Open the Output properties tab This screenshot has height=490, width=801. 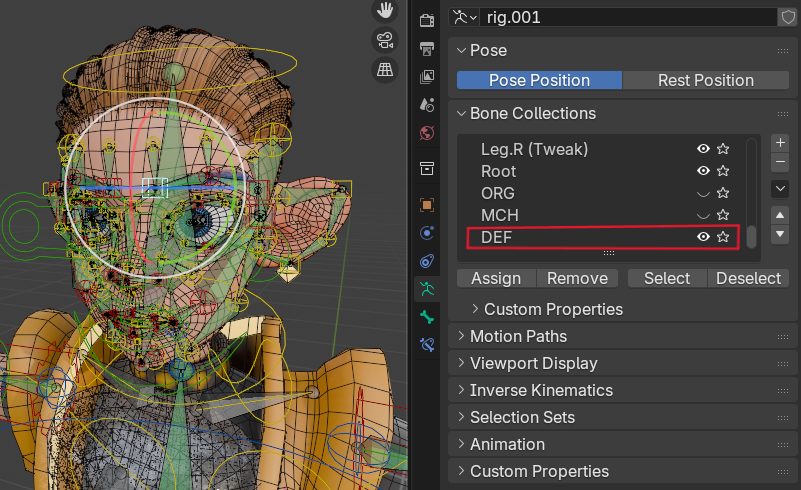(427, 48)
